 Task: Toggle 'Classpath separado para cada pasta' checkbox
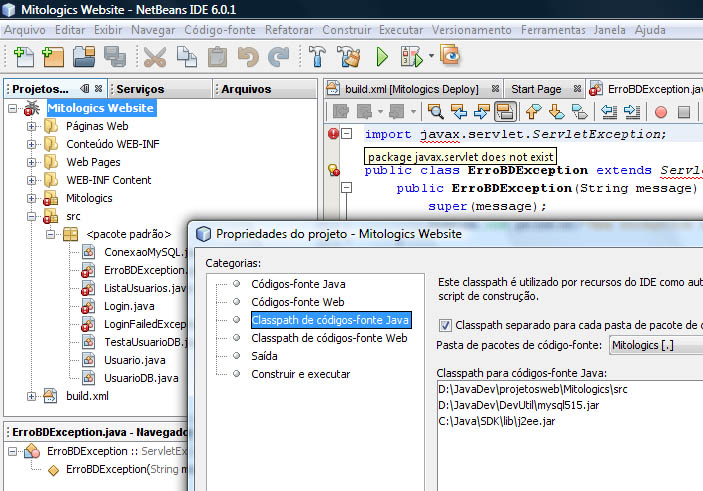coord(445,325)
